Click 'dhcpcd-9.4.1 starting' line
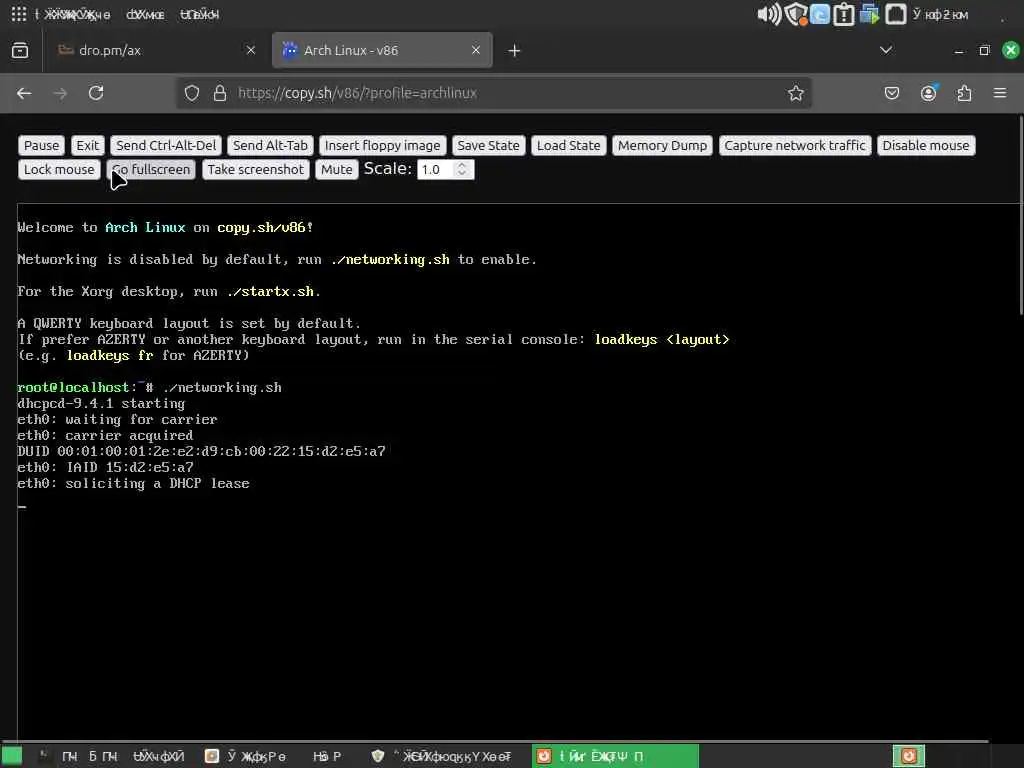 [101, 404]
